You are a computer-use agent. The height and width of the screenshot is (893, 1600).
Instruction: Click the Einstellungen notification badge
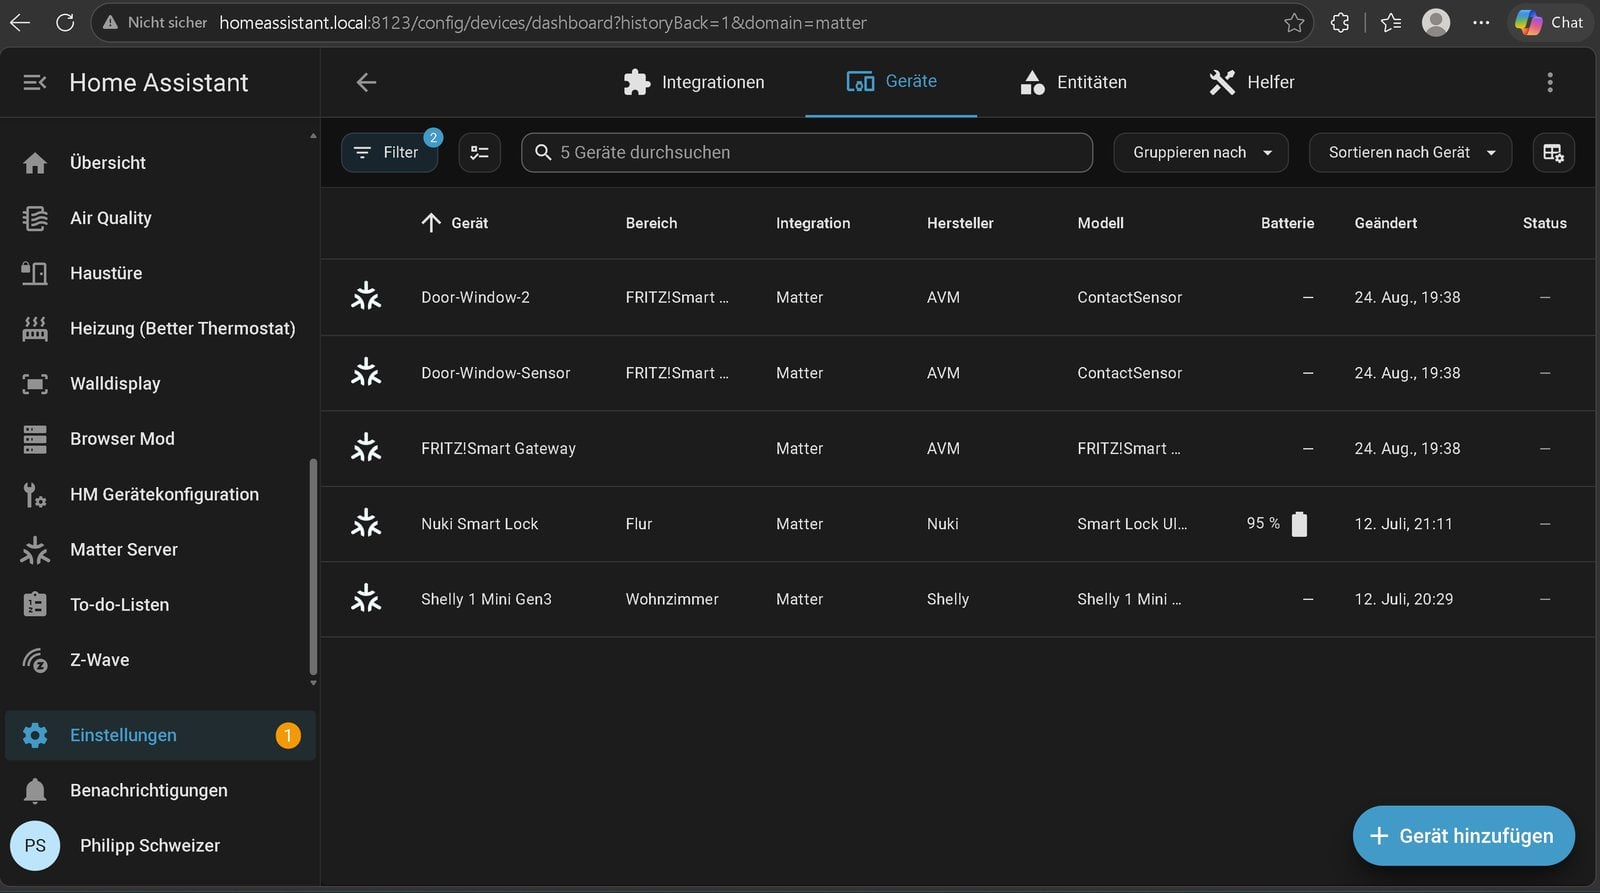coord(288,735)
